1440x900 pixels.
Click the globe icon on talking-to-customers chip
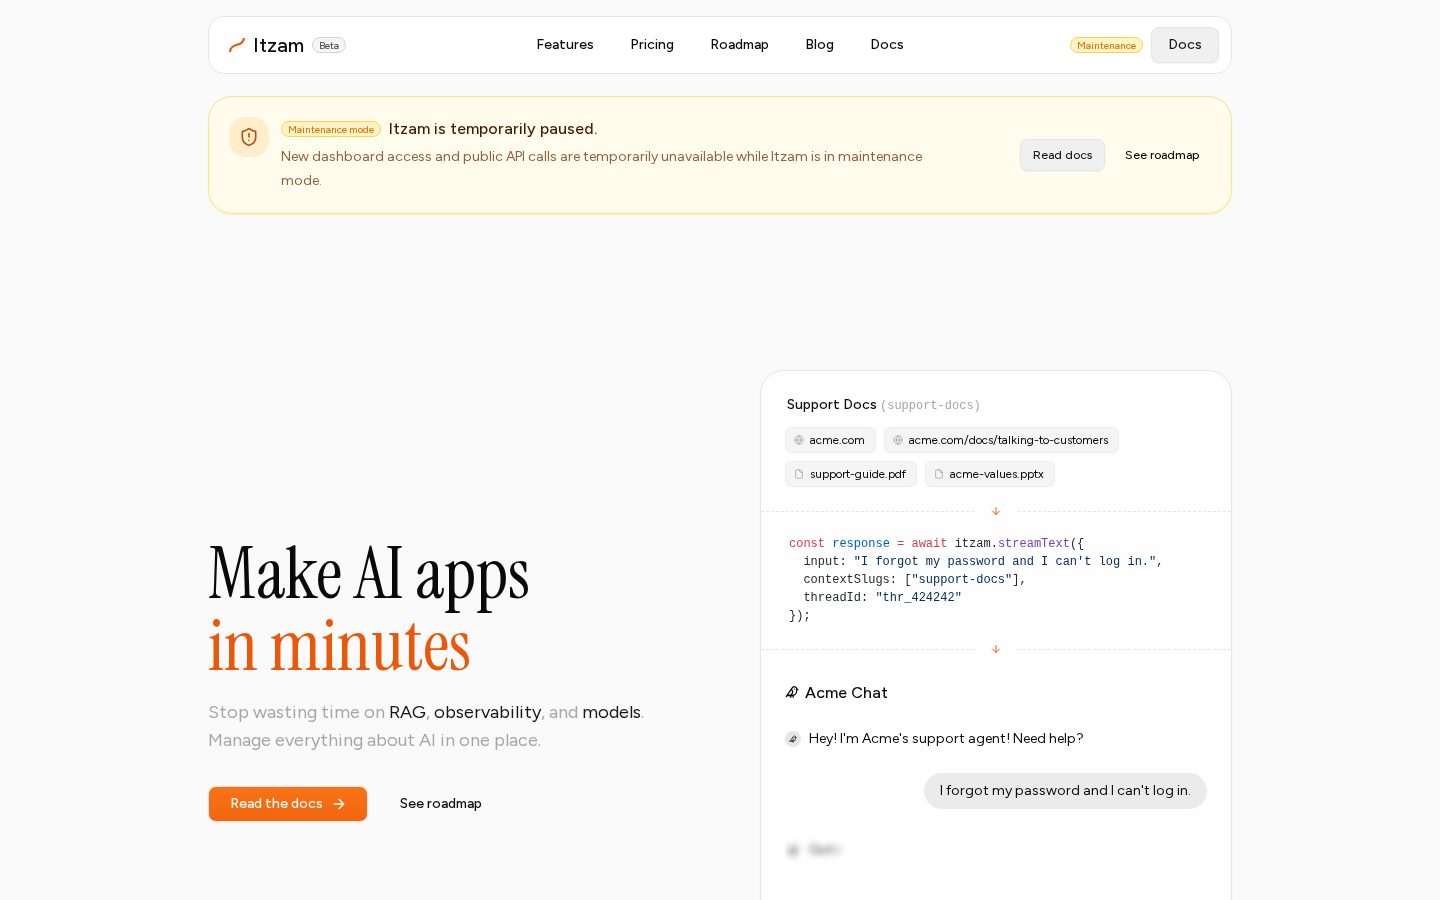coord(898,440)
